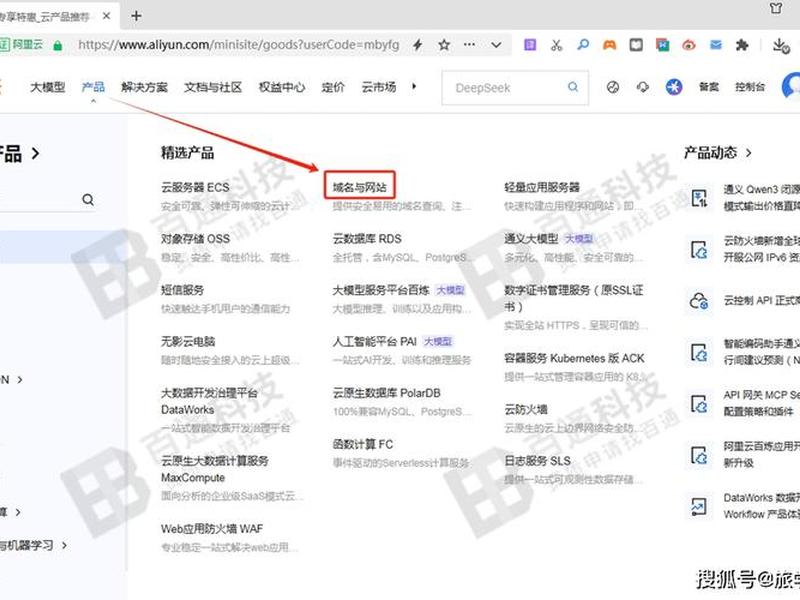The image size is (800, 600).
Task: Expand the address bar dropdown chevron
Action: pos(496,45)
